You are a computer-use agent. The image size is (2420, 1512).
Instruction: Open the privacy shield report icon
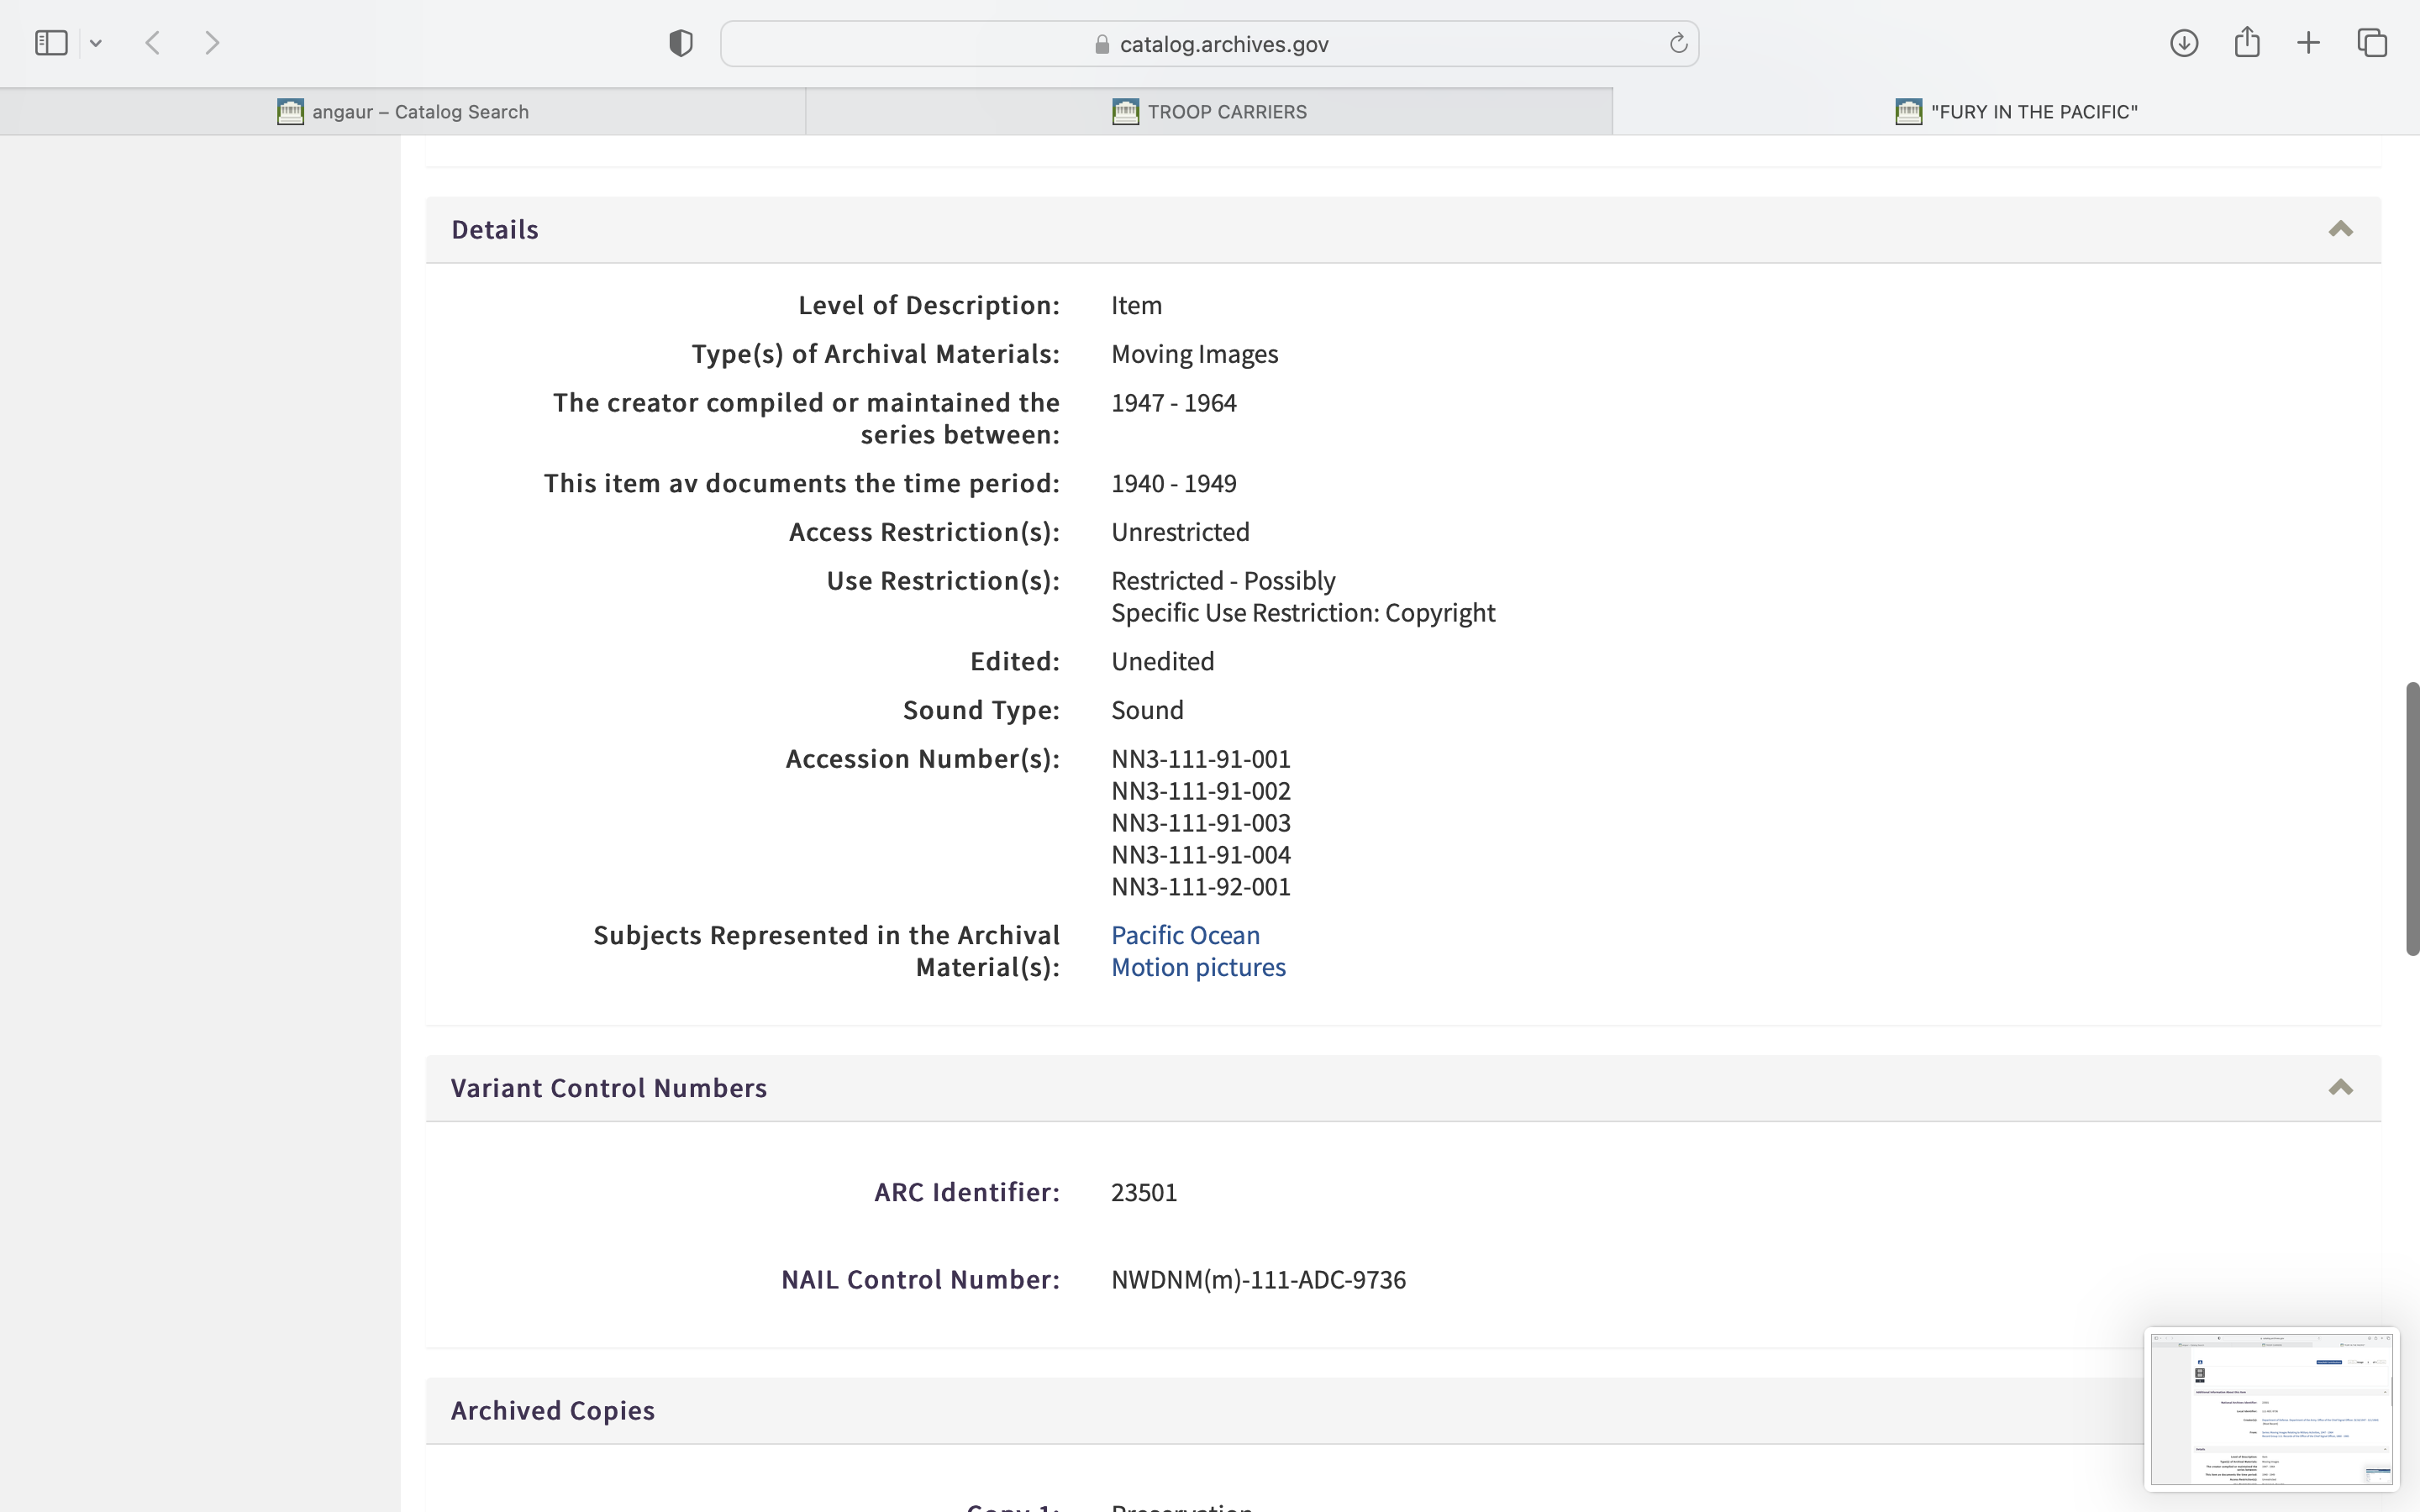pyautogui.click(x=681, y=43)
